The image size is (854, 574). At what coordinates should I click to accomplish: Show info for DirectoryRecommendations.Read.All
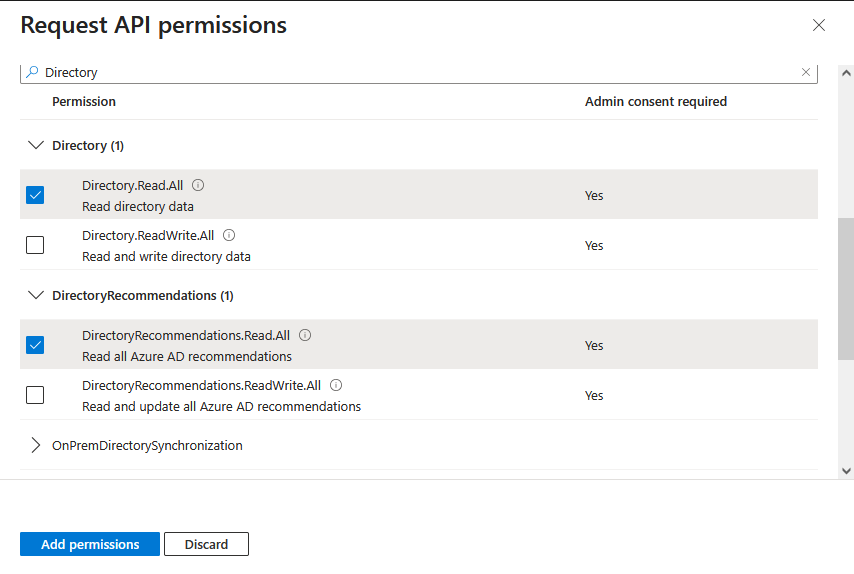[x=305, y=335]
